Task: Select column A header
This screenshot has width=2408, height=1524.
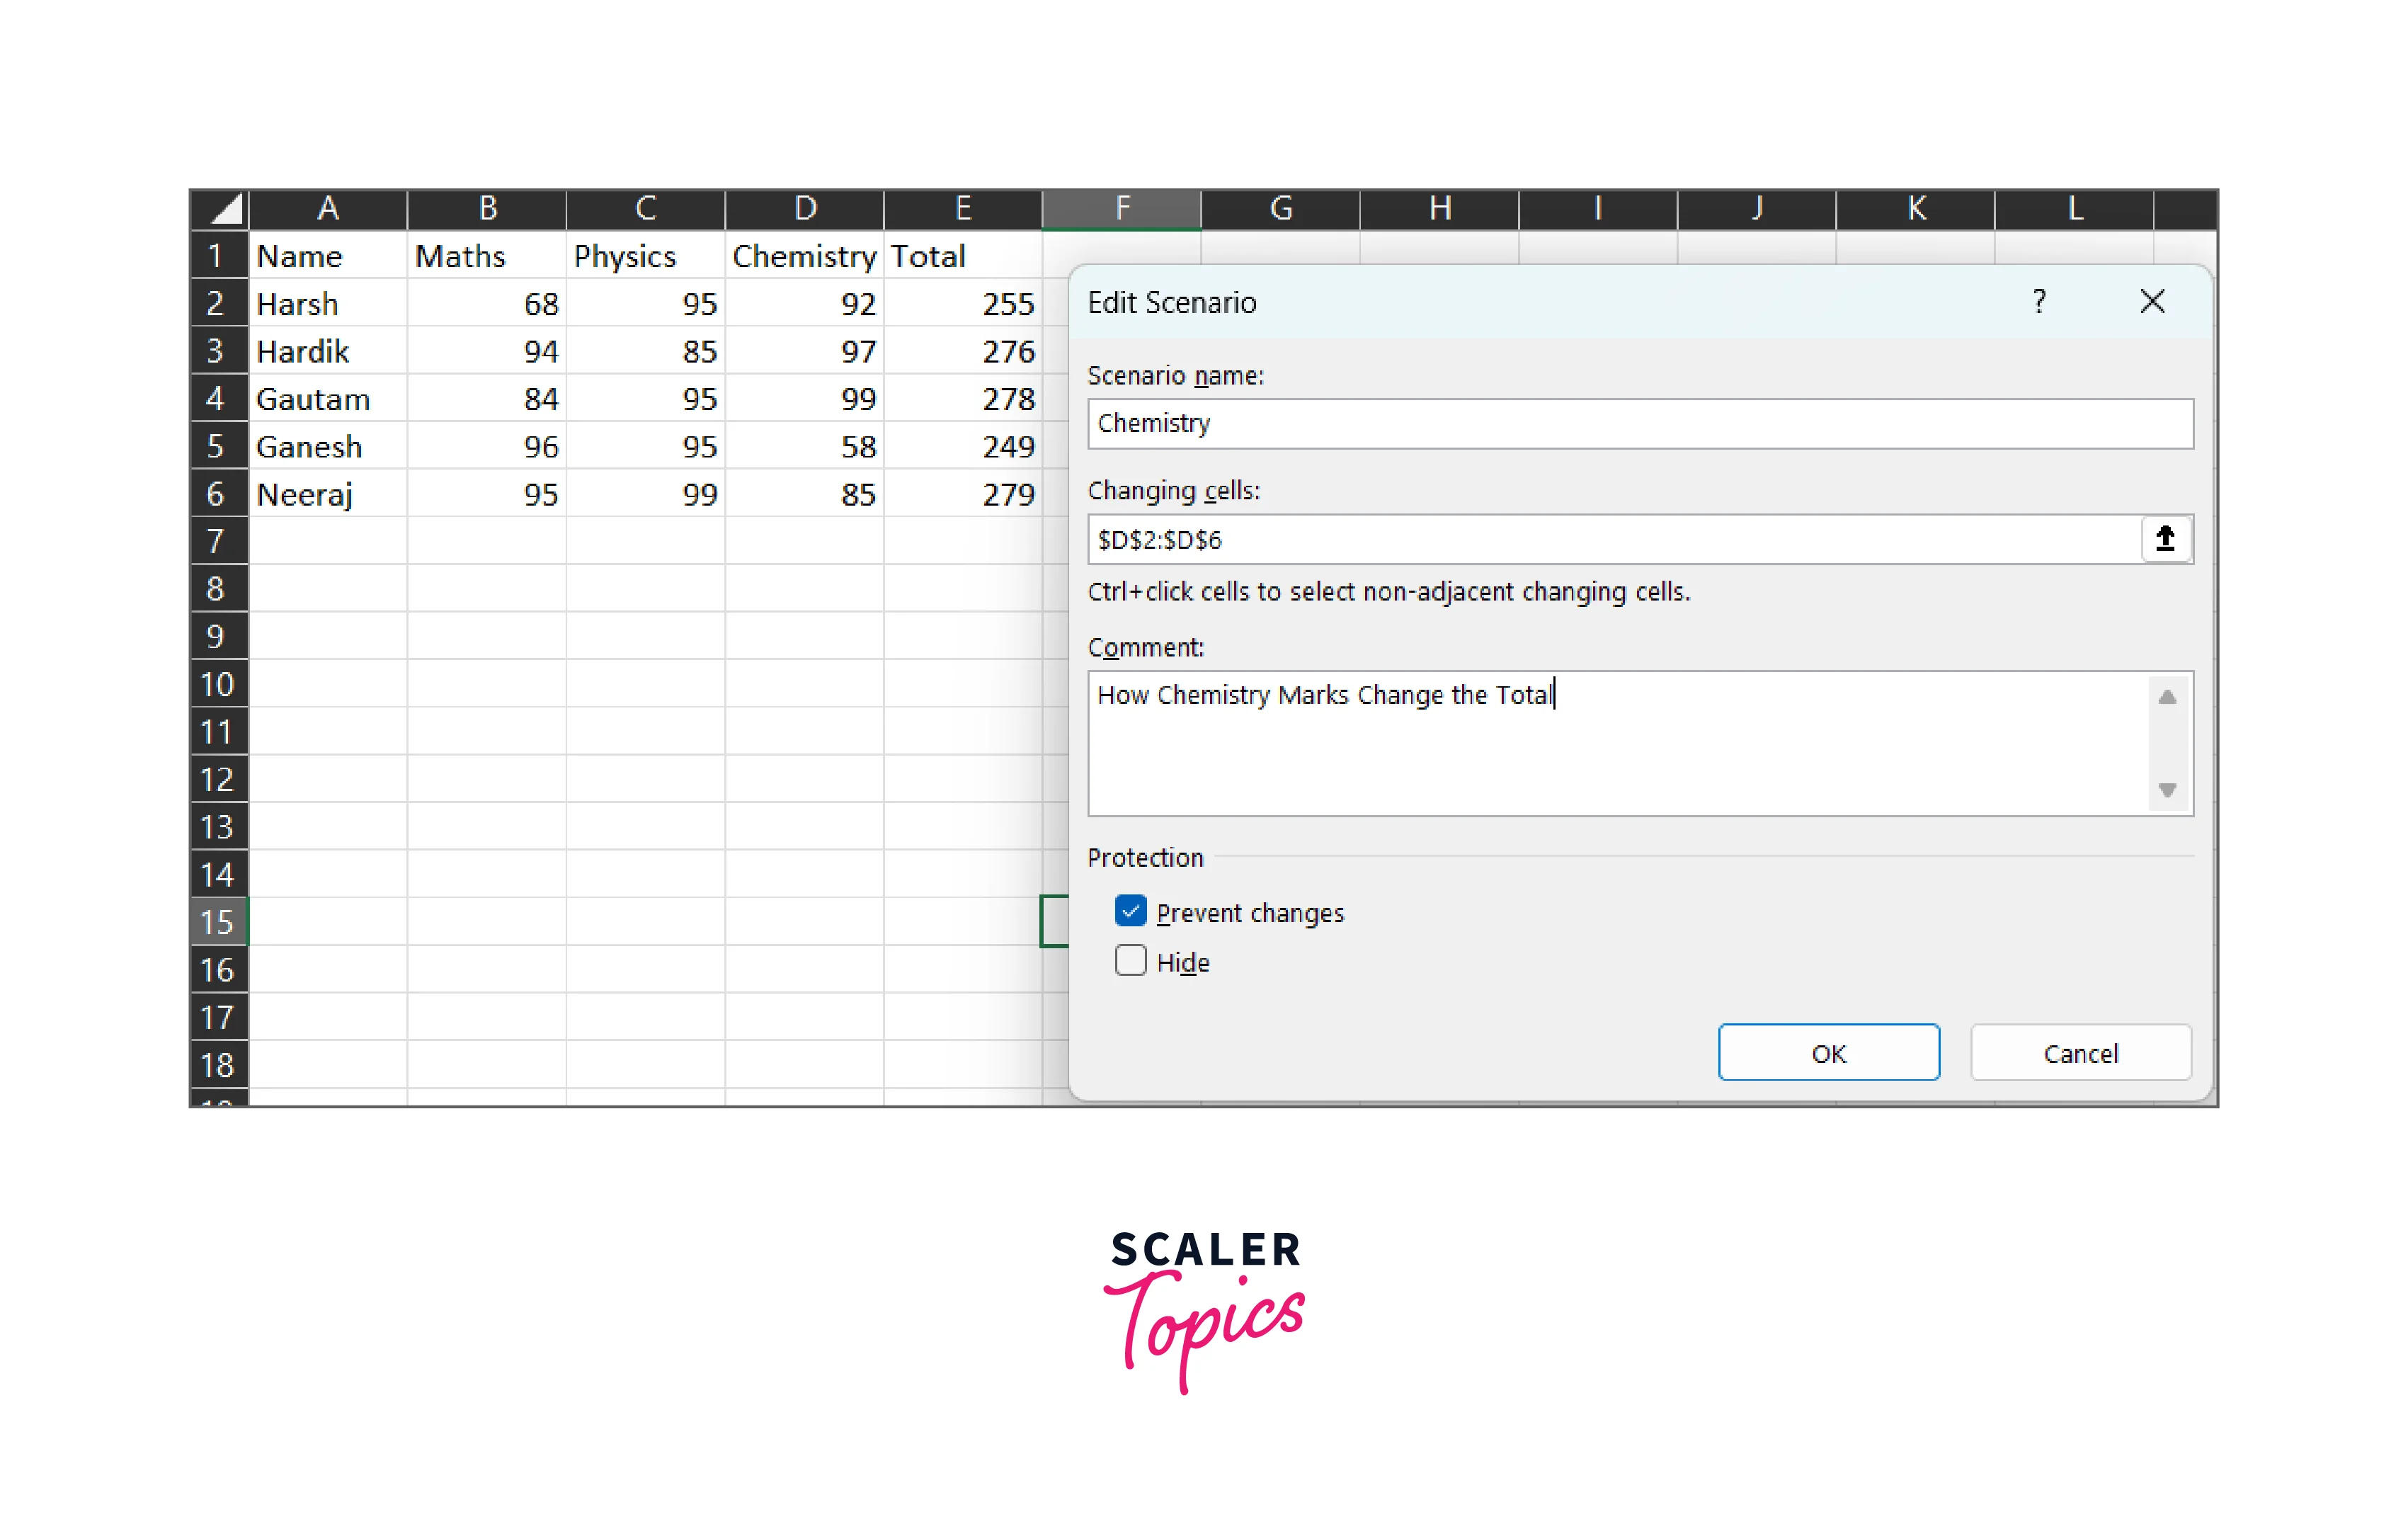Action: click(x=328, y=209)
